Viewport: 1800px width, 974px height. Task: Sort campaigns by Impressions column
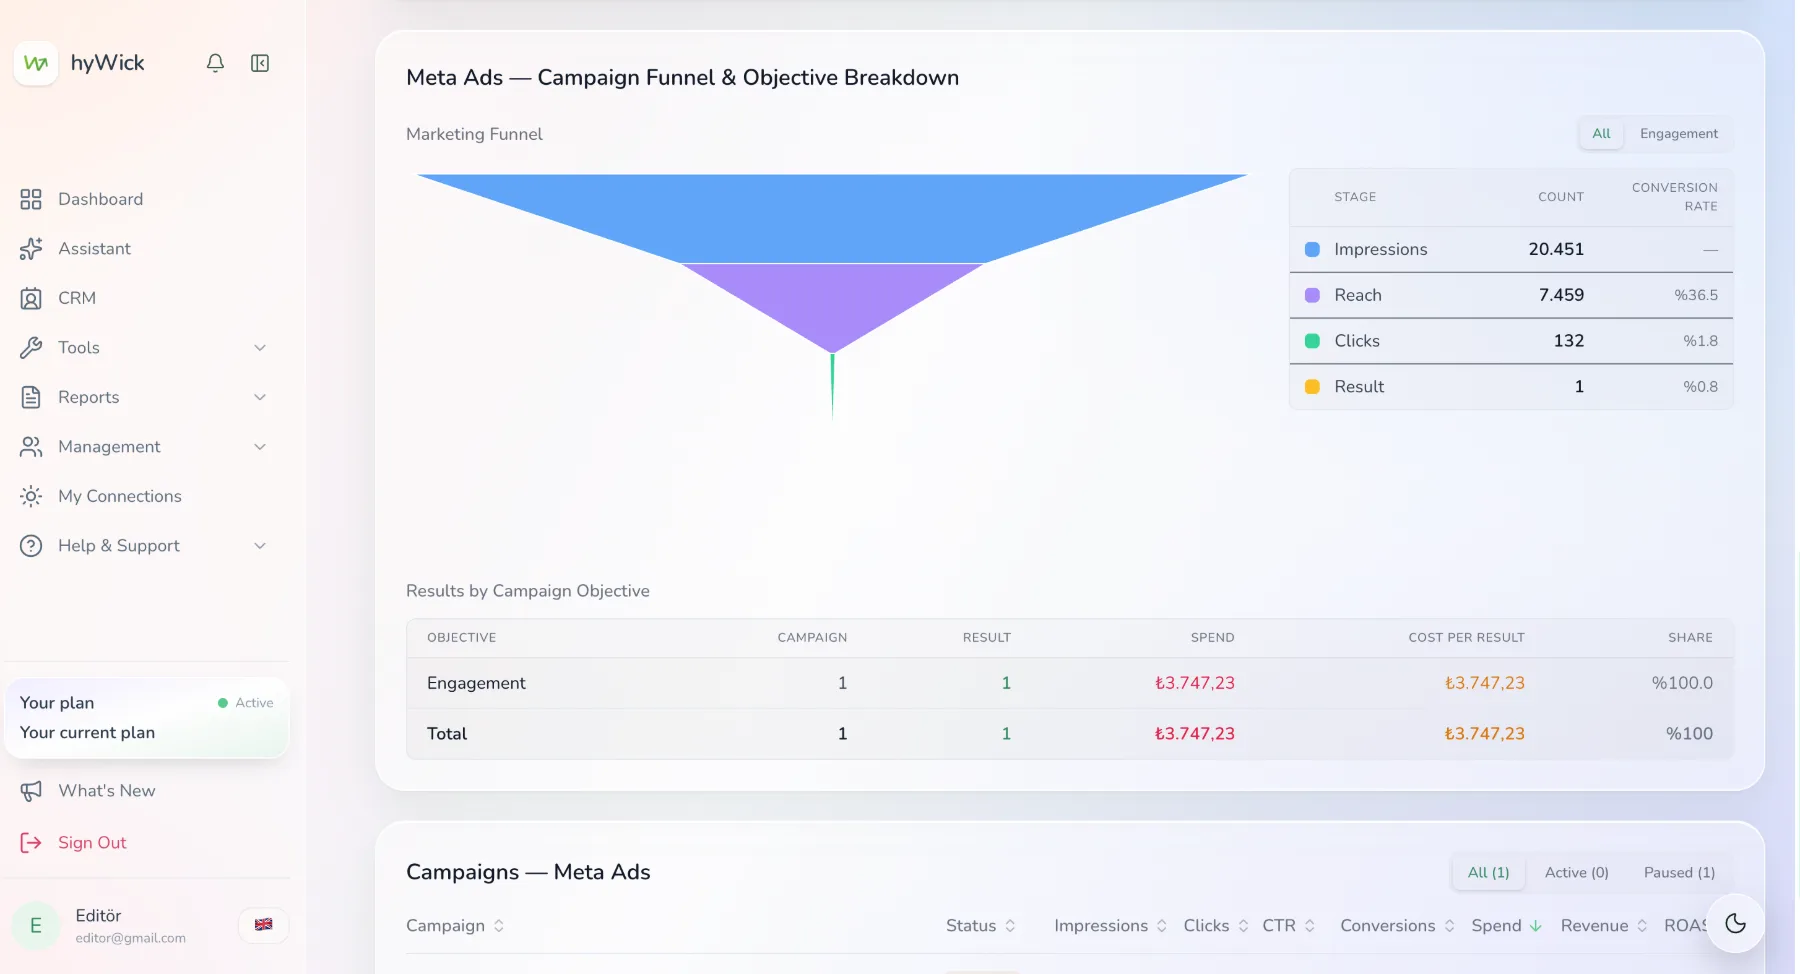1111,926
